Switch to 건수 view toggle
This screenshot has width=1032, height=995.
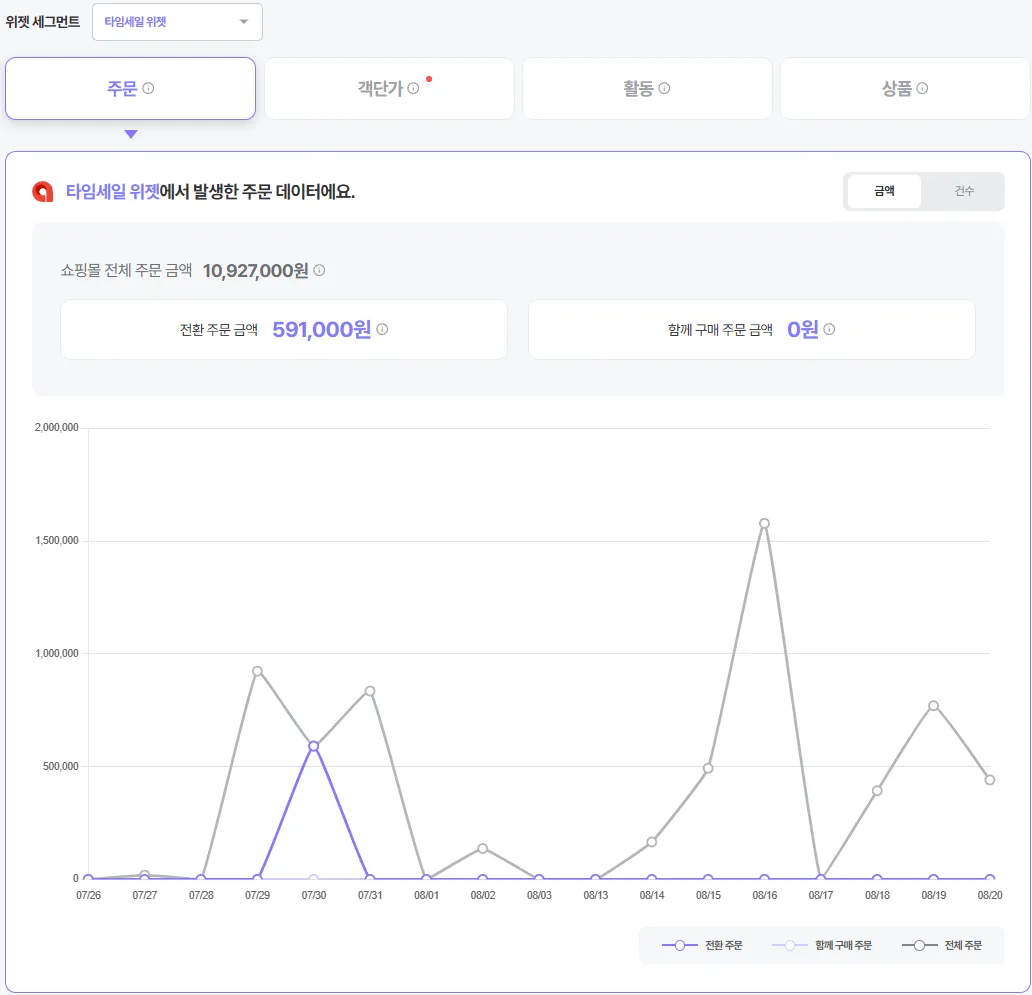pyautogui.click(x=964, y=191)
